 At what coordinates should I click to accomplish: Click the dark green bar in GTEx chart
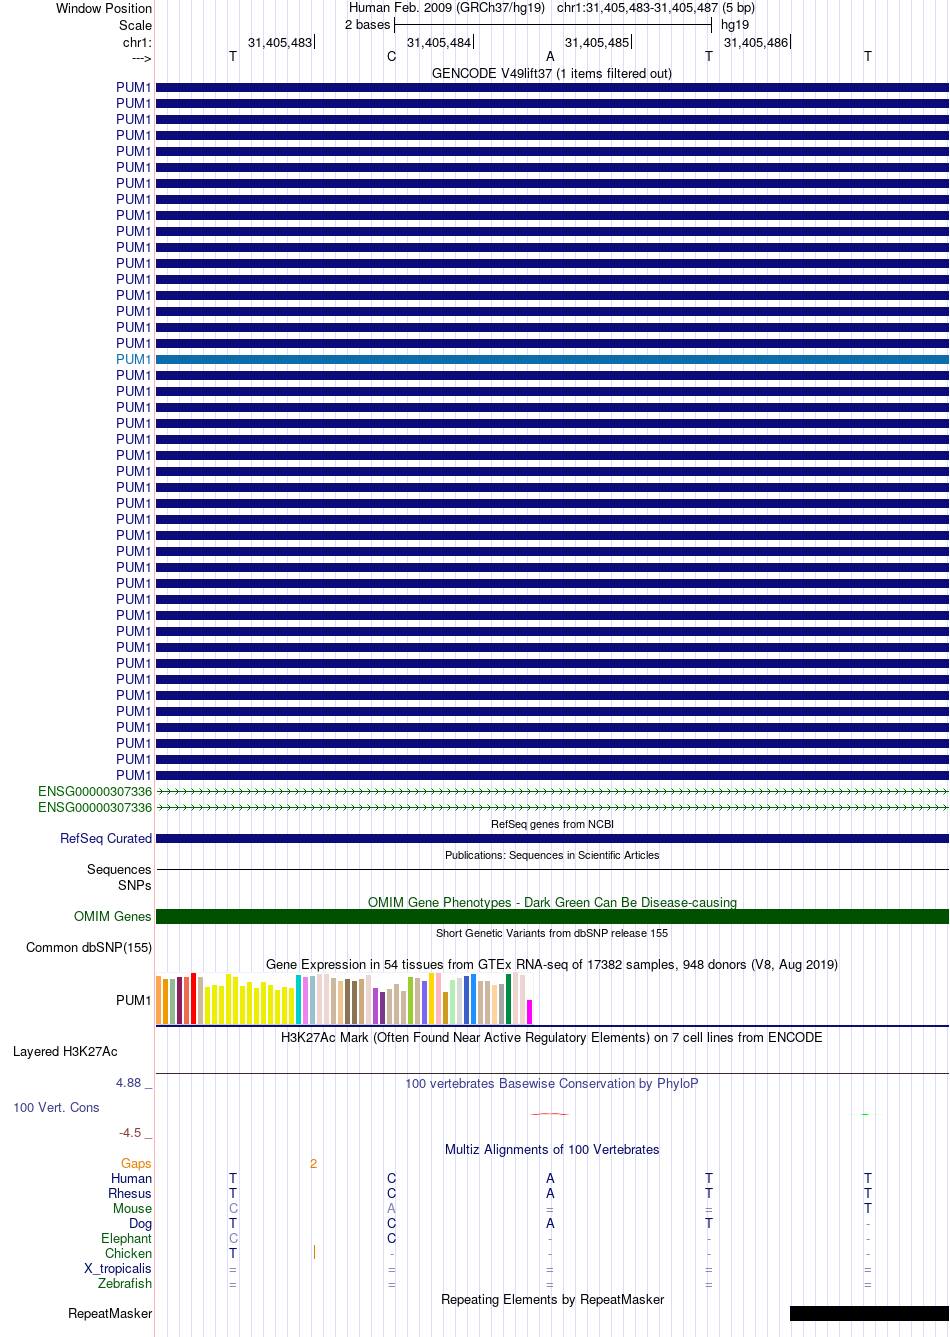509,999
